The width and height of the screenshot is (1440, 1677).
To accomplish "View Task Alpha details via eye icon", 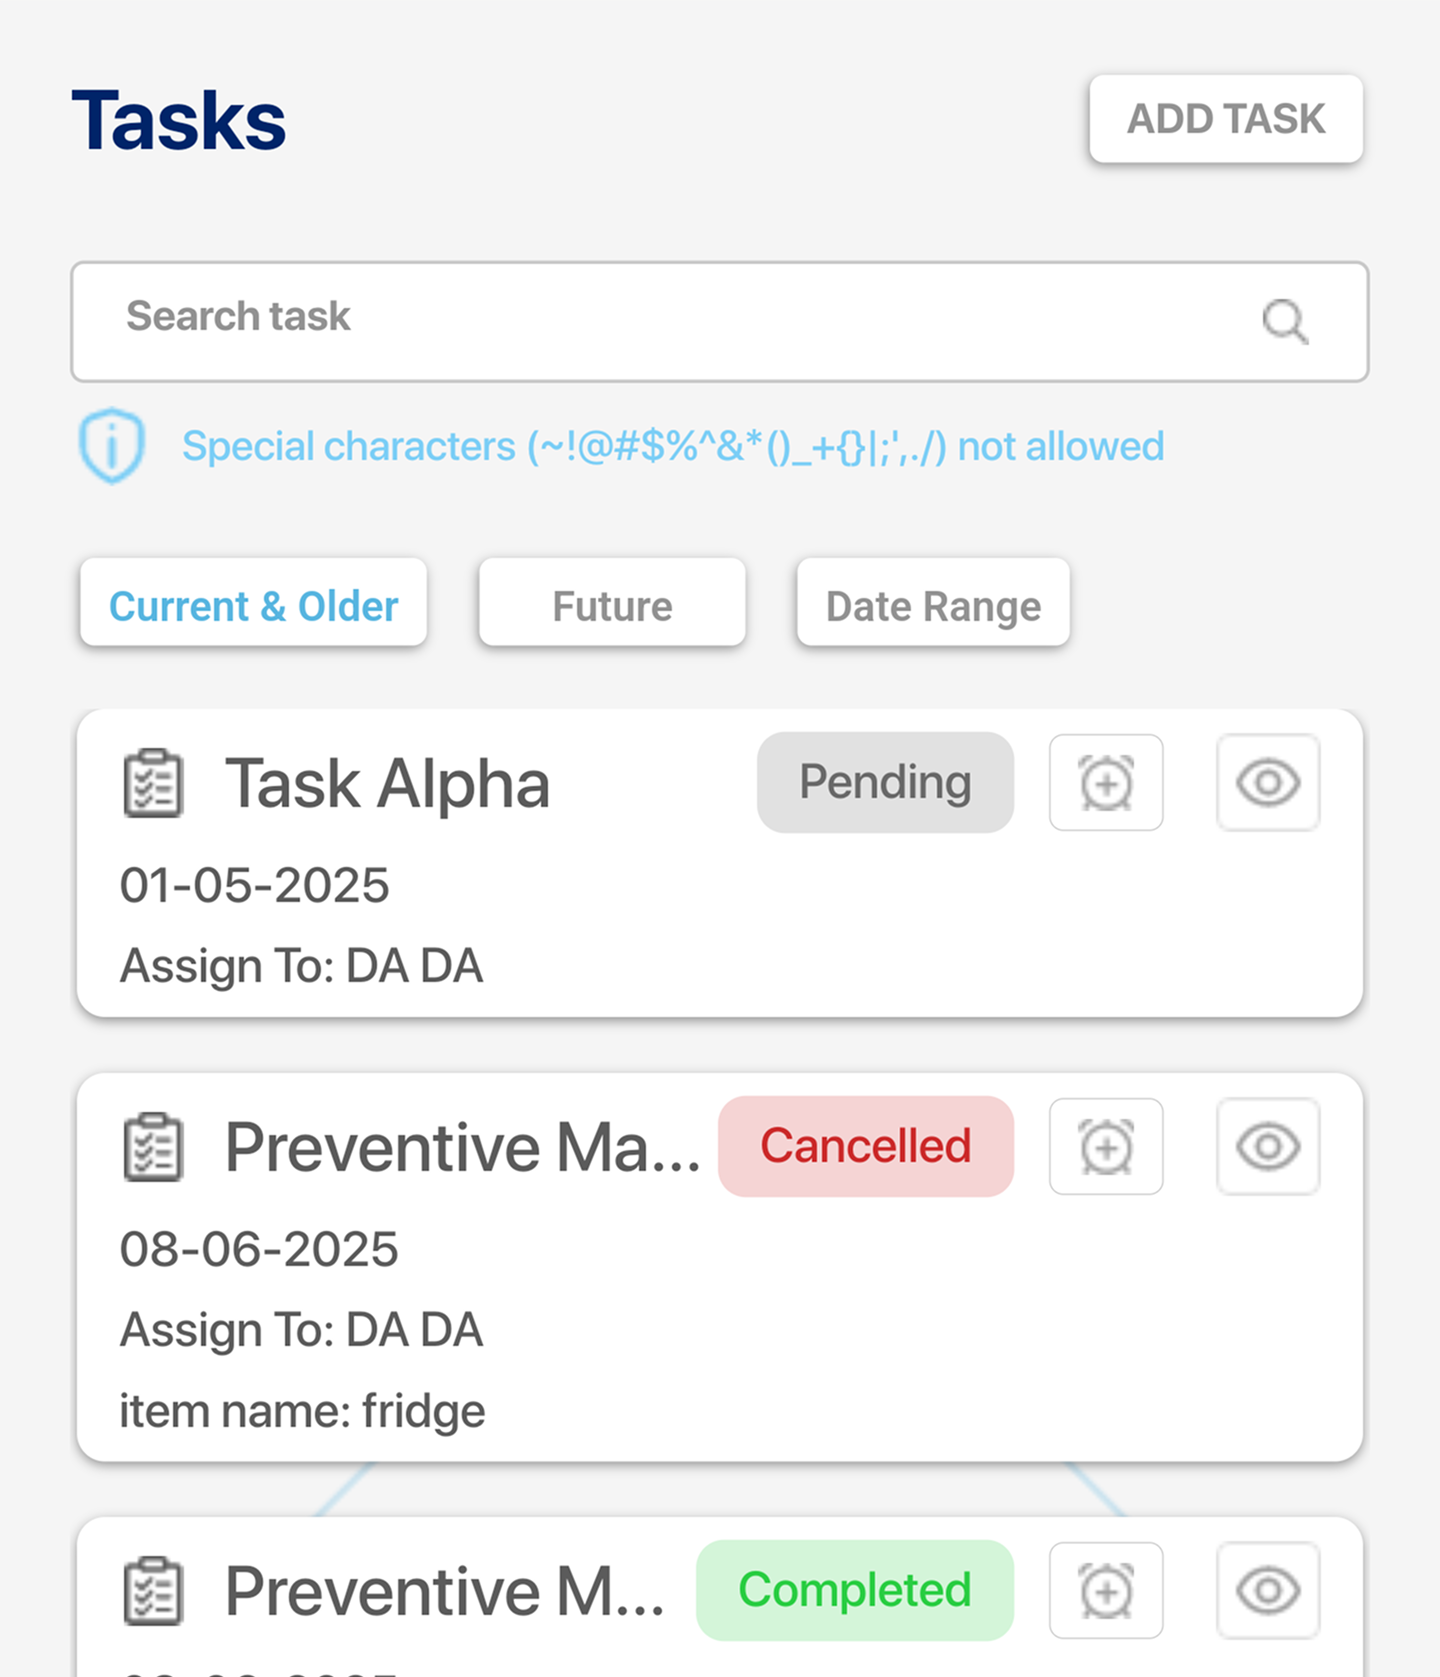I will [x=1268, y=782].
